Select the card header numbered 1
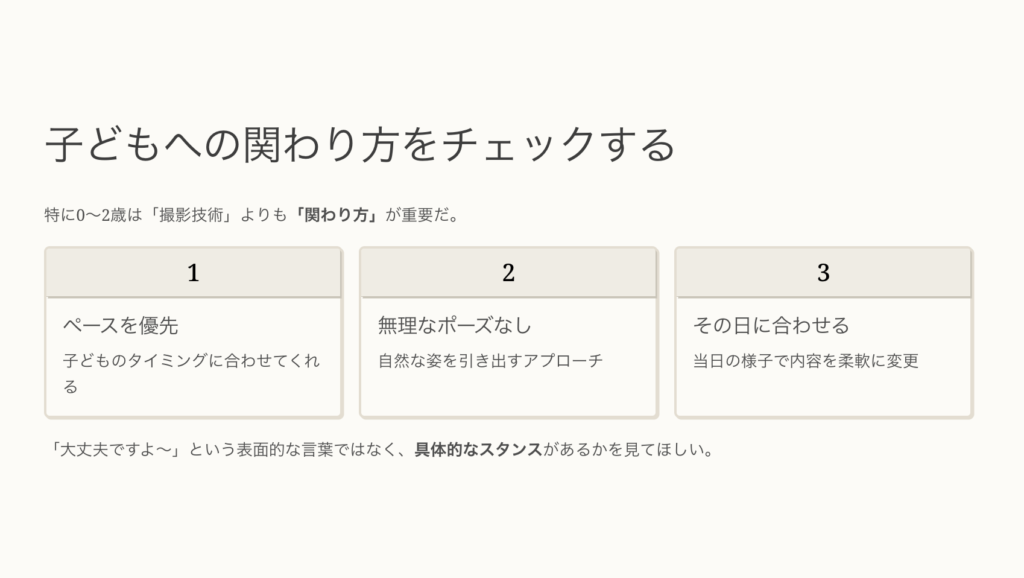Screen dimensions: 1024x578 [x=193, y=272]
